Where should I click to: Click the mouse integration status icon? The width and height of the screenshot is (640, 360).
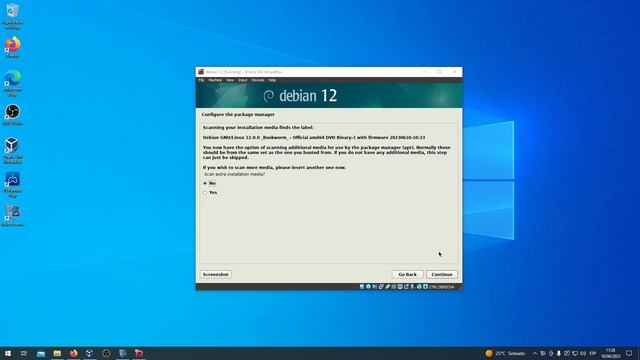point(419,287)
